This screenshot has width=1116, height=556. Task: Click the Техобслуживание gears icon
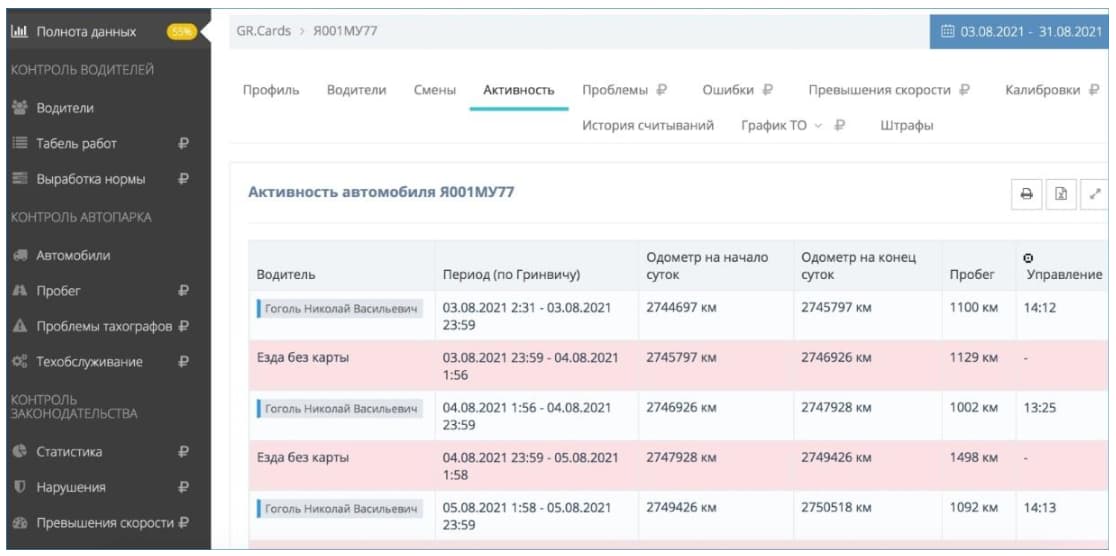(x=19, y=362)
